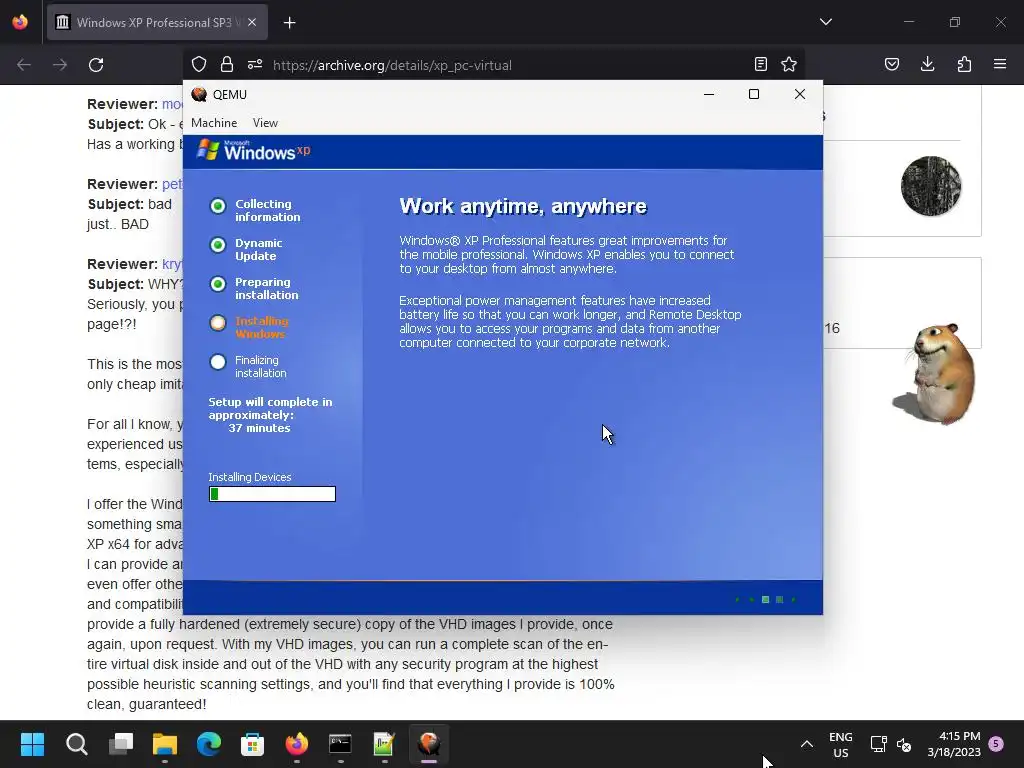Minimize the QEMU window
1024x768 pixels.
(x=709, y=94)
